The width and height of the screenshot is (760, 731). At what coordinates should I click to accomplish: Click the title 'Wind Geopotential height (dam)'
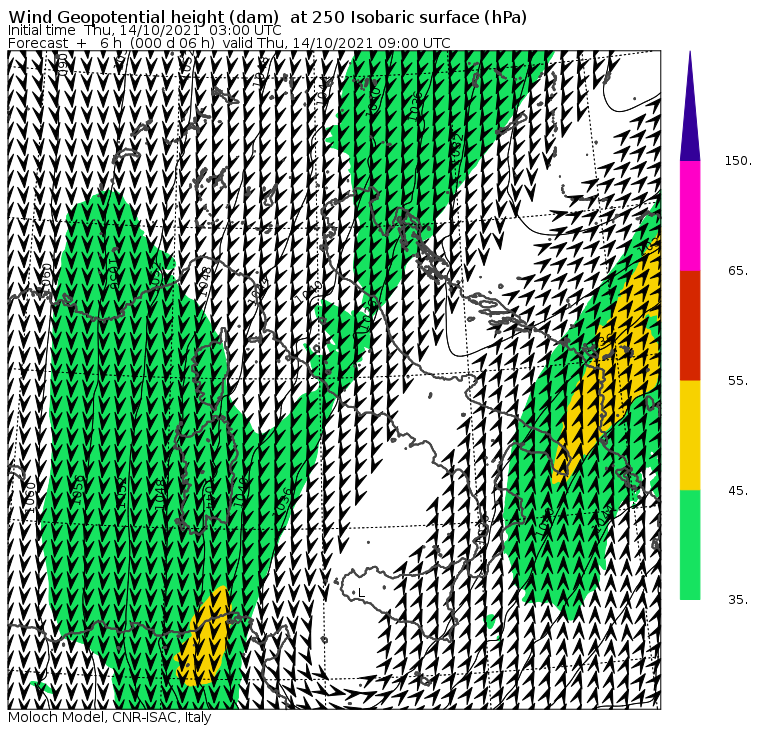coord(144,17)
